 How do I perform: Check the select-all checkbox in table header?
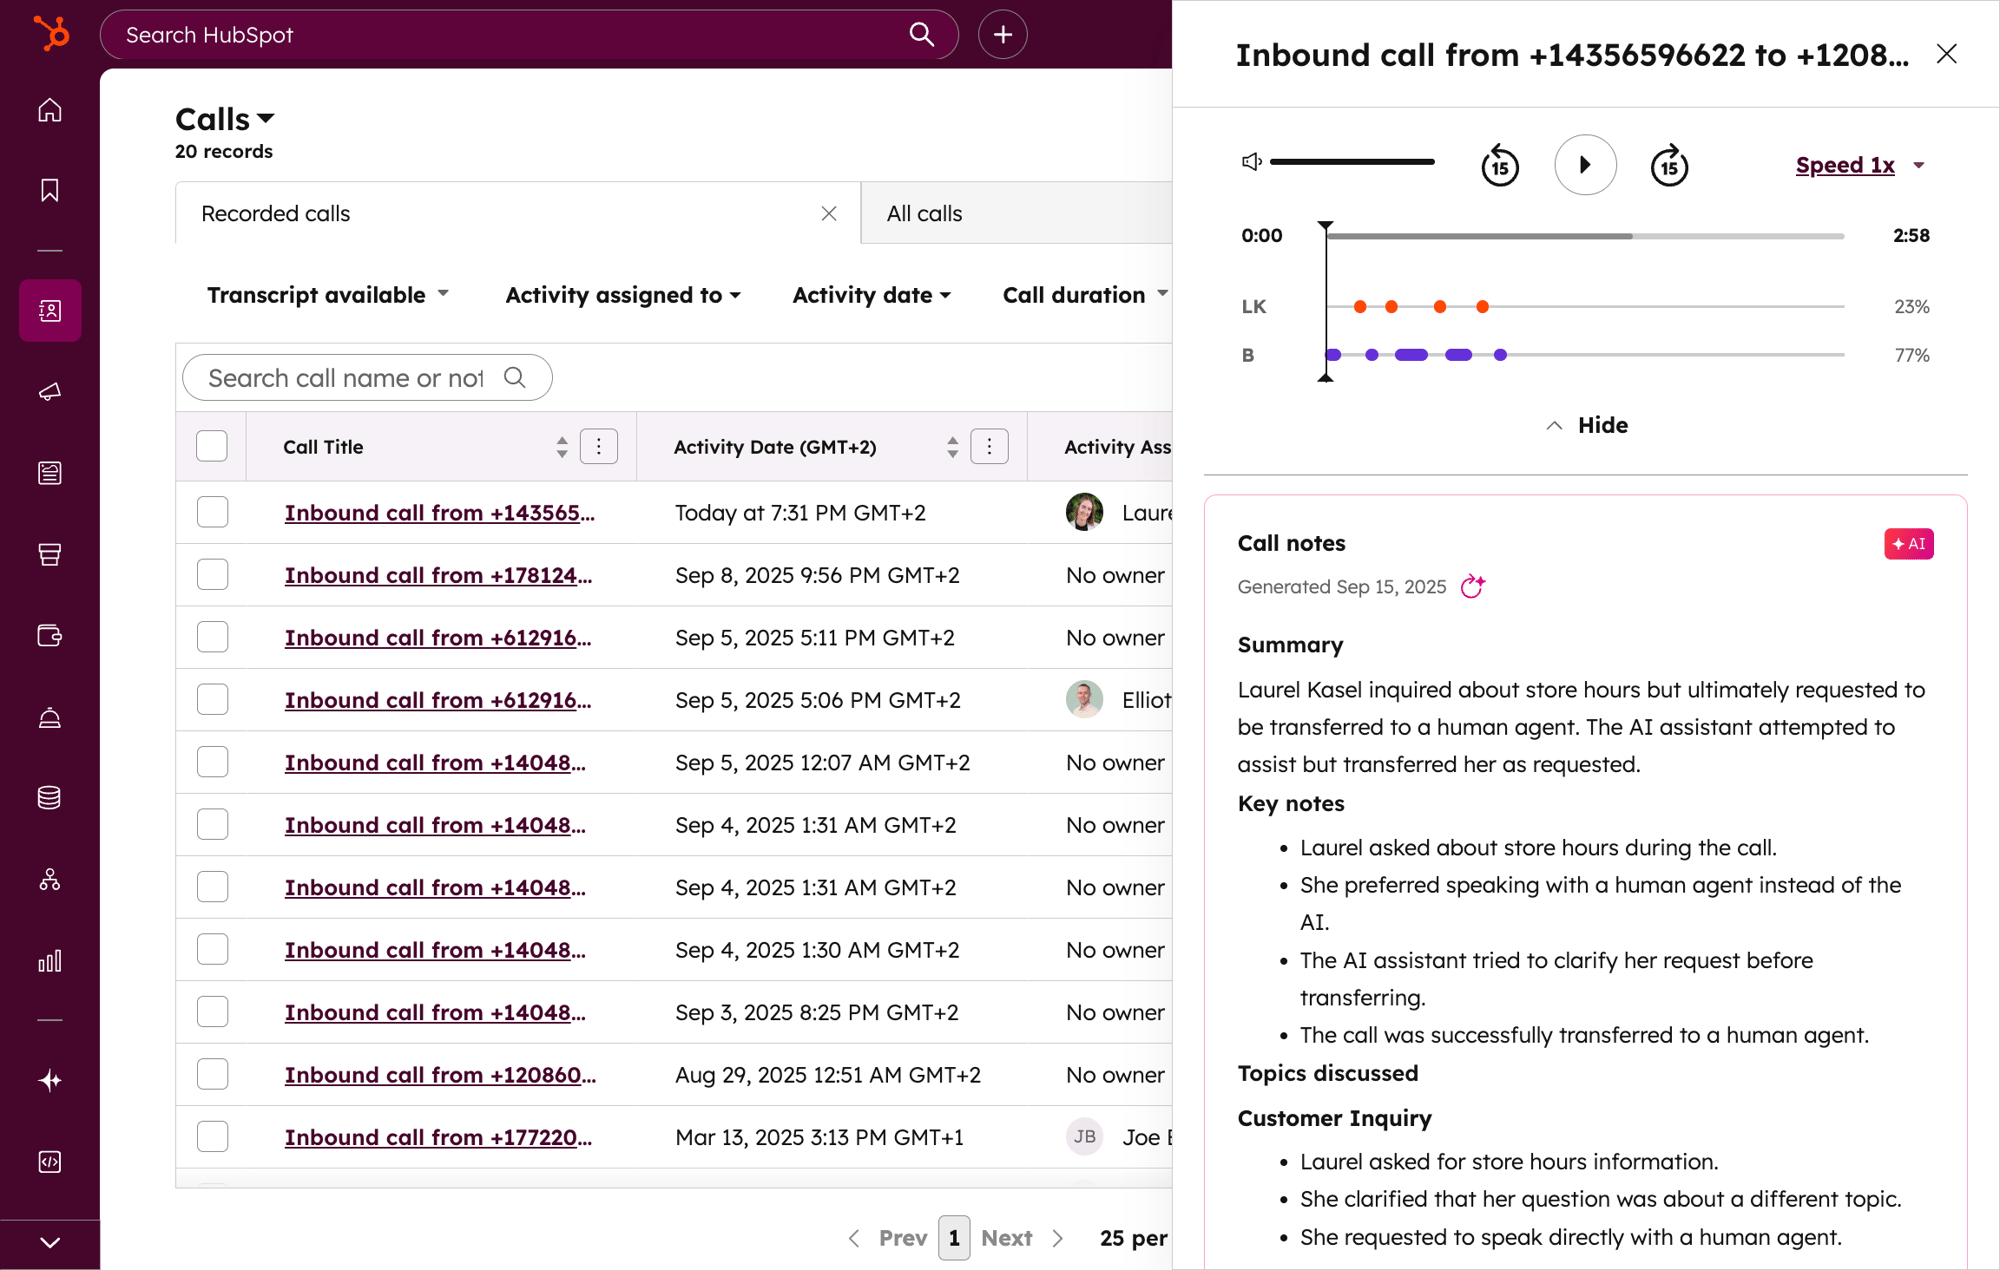[212, 446]
